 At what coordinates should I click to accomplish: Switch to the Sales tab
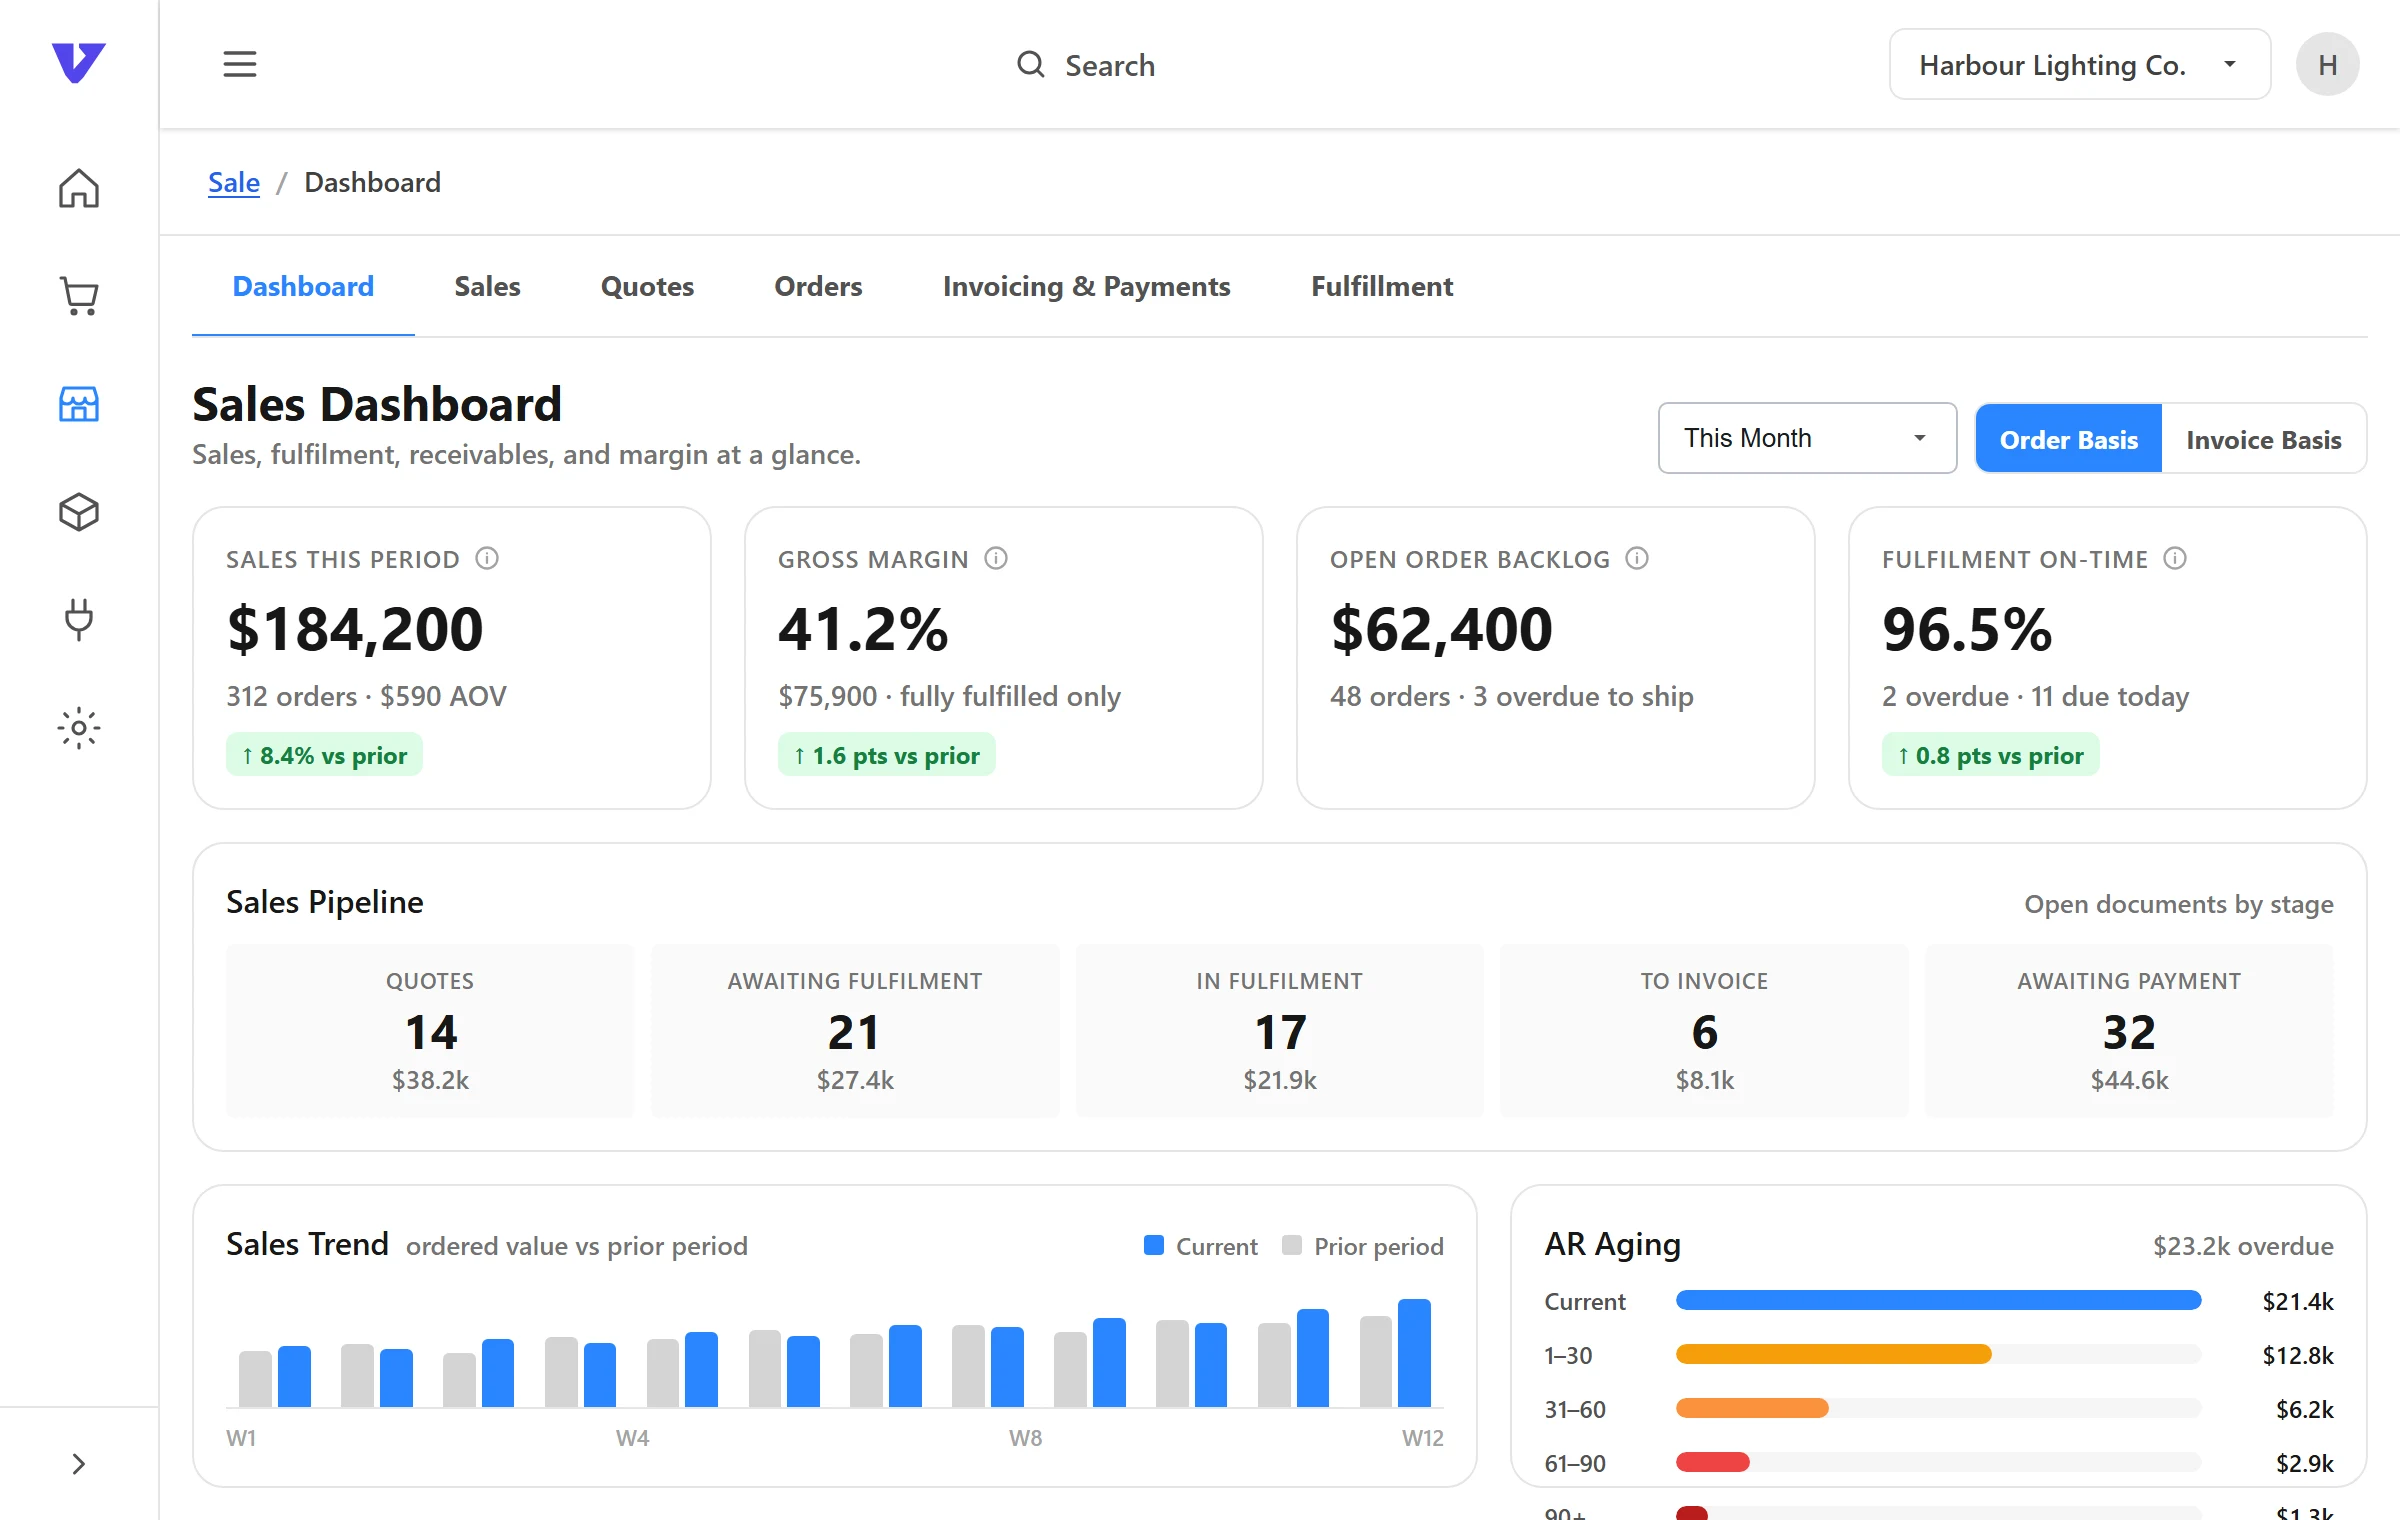487,287
